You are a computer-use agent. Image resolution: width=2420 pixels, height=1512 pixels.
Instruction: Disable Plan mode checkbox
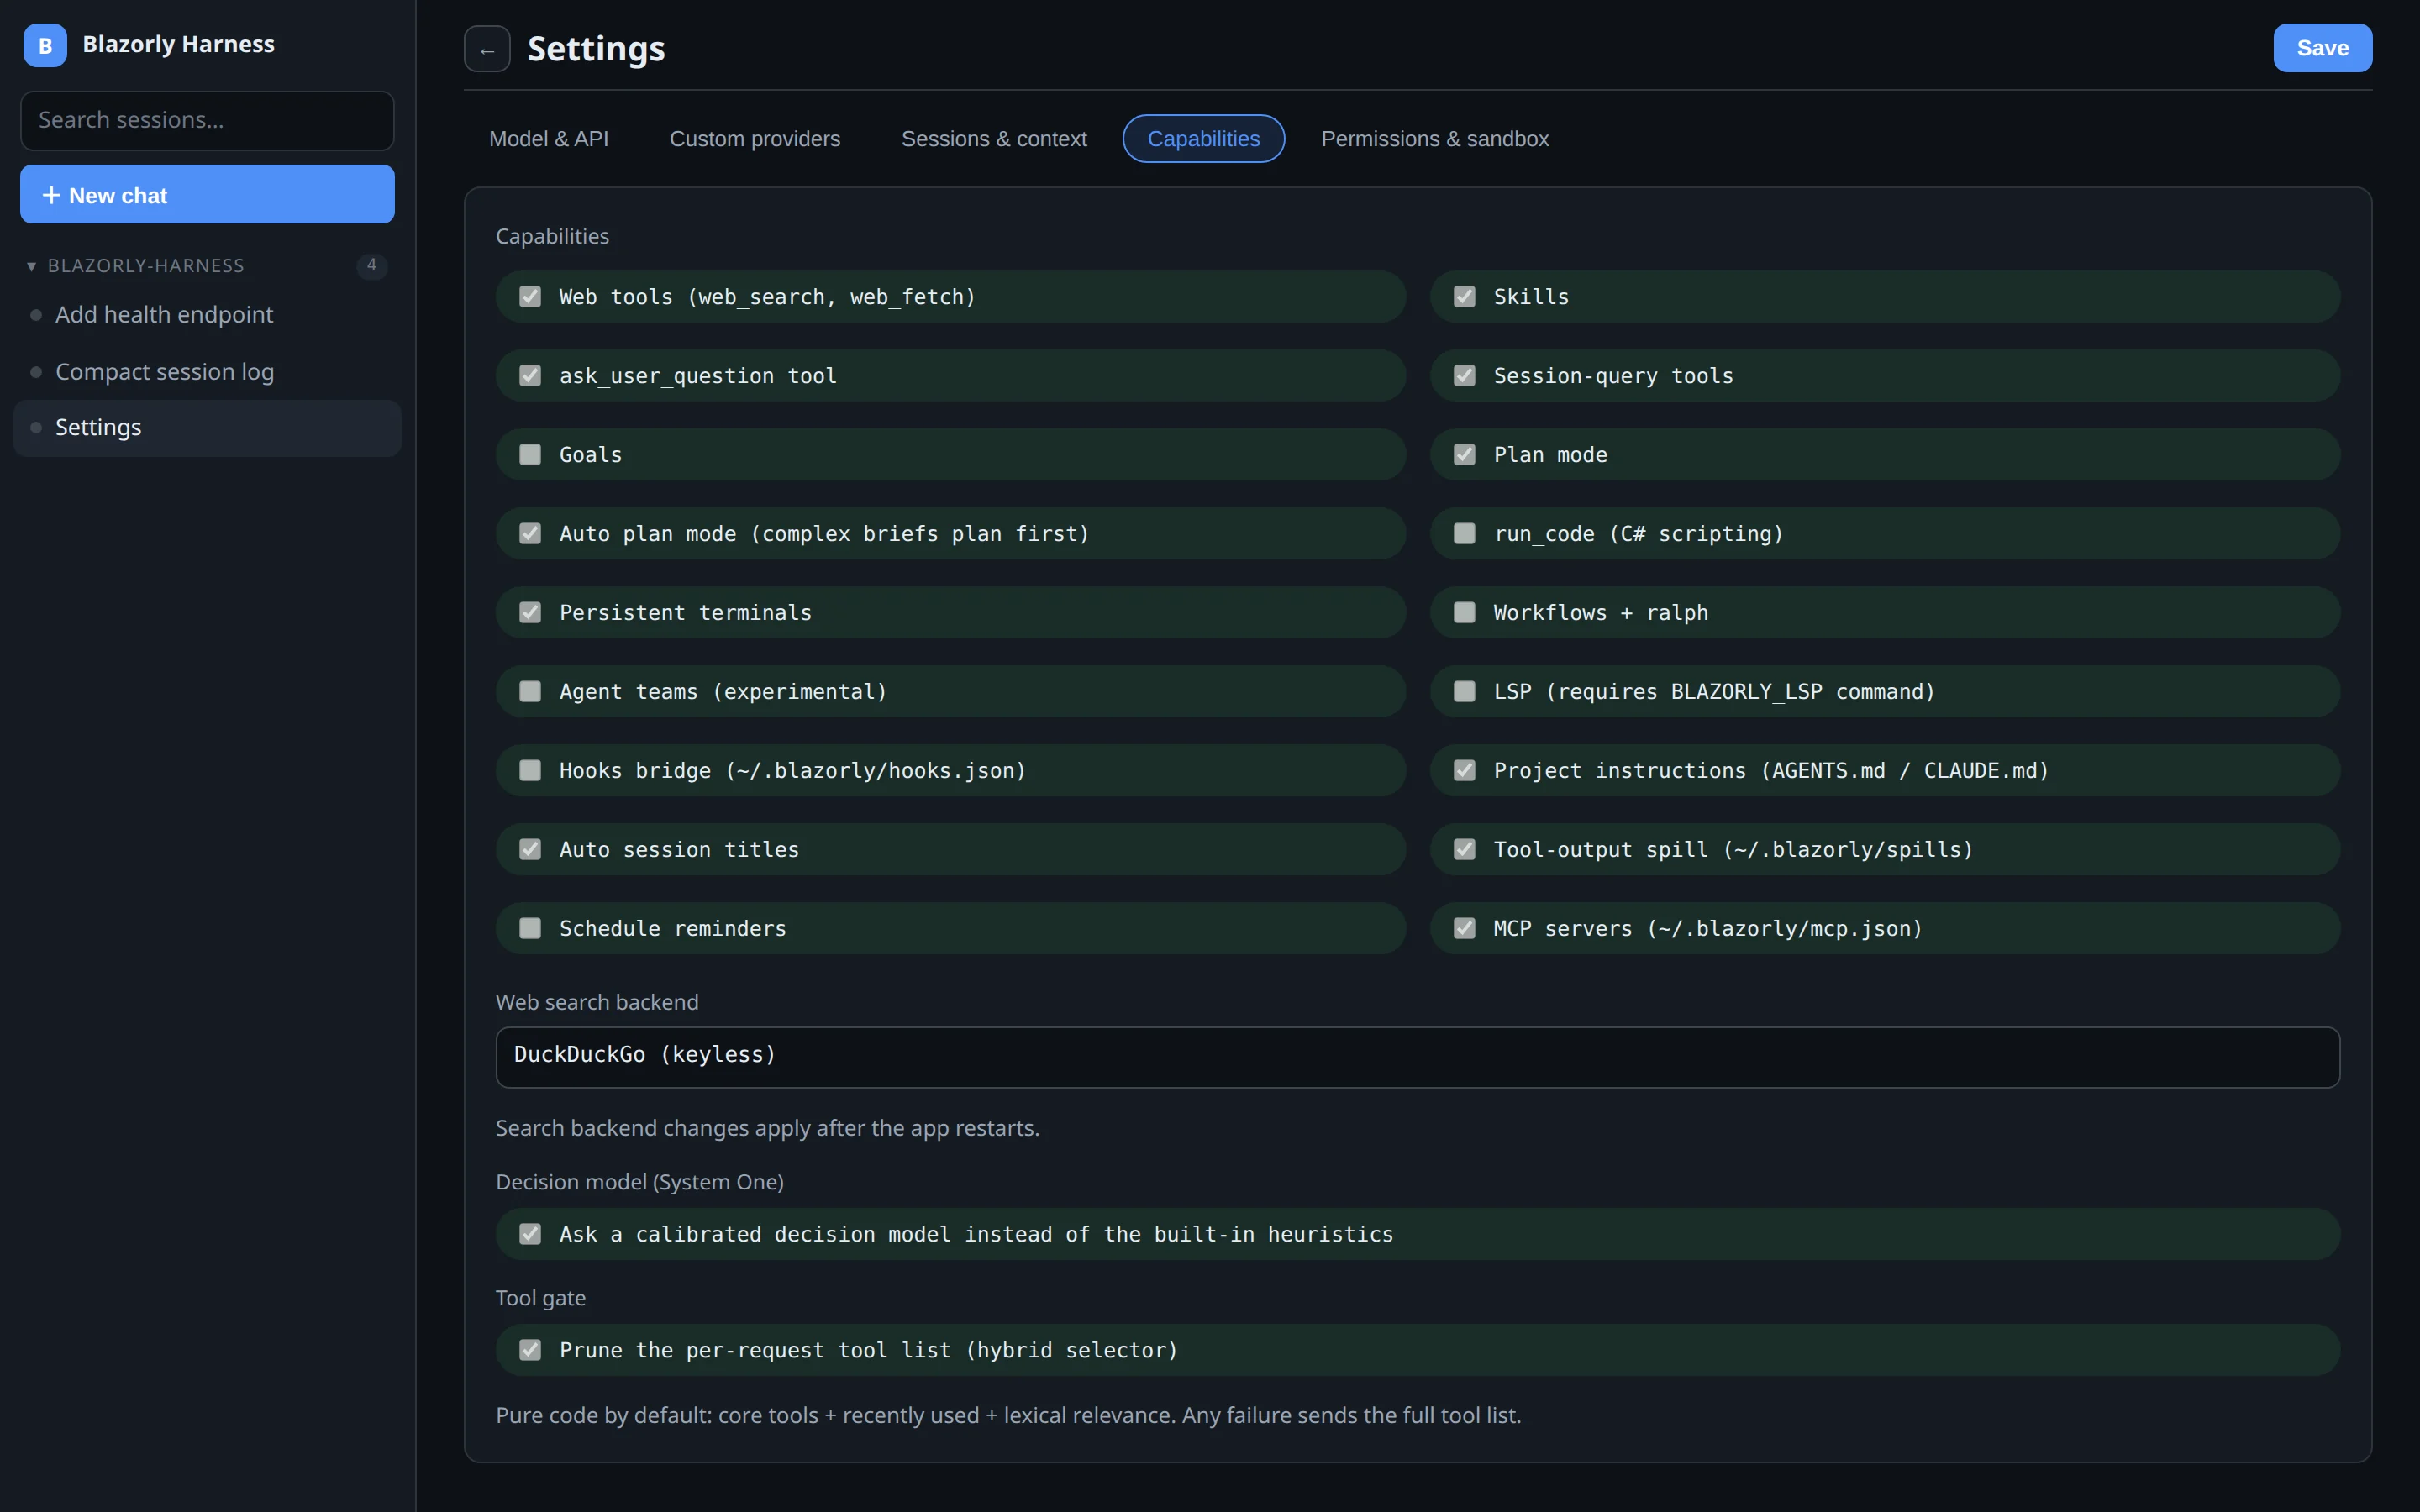(x=1464, y=455)
